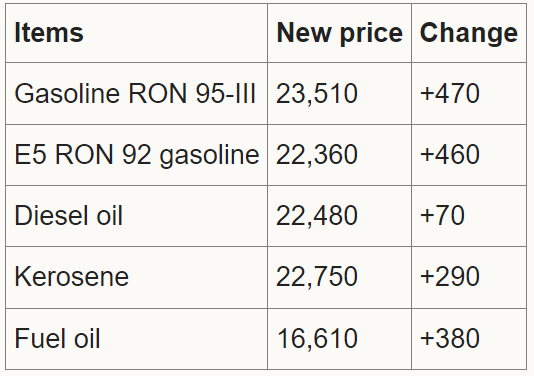This screenshot has width=534, height=376.
Task: Click the word gasoline in E5 row
Action: pyautogui.click(x=209, y=157)
